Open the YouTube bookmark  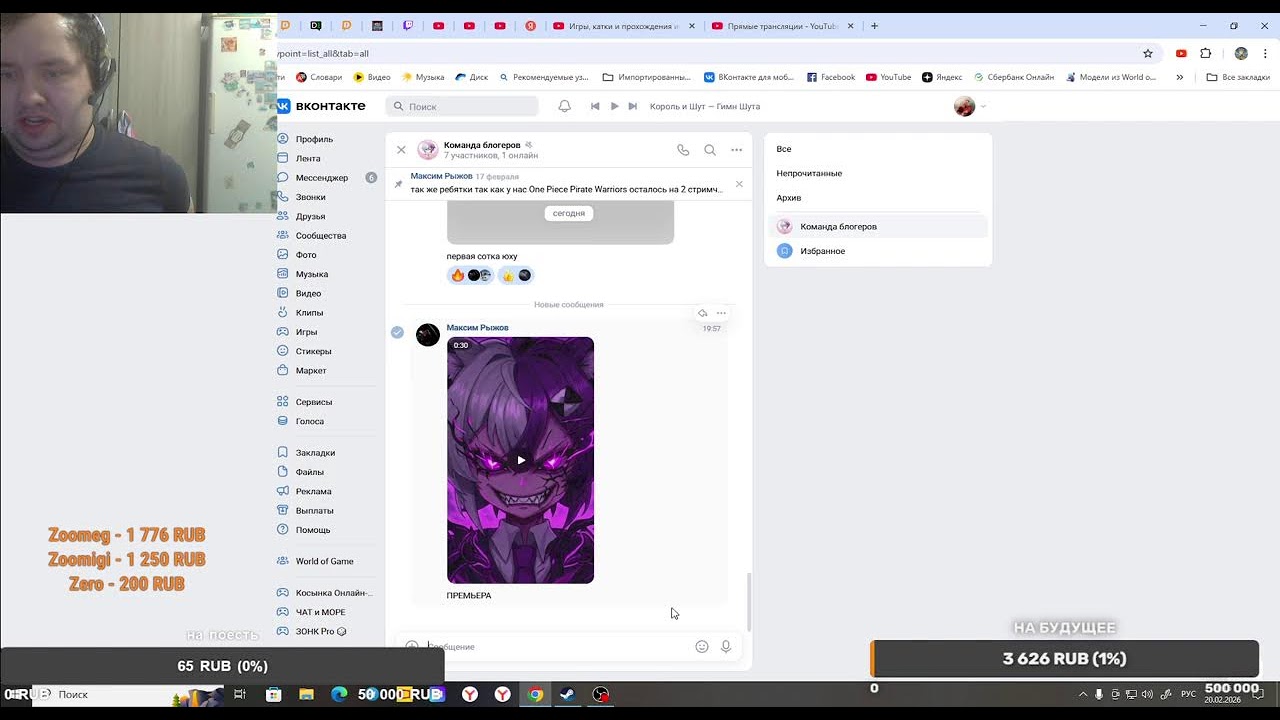click(889, 77)
